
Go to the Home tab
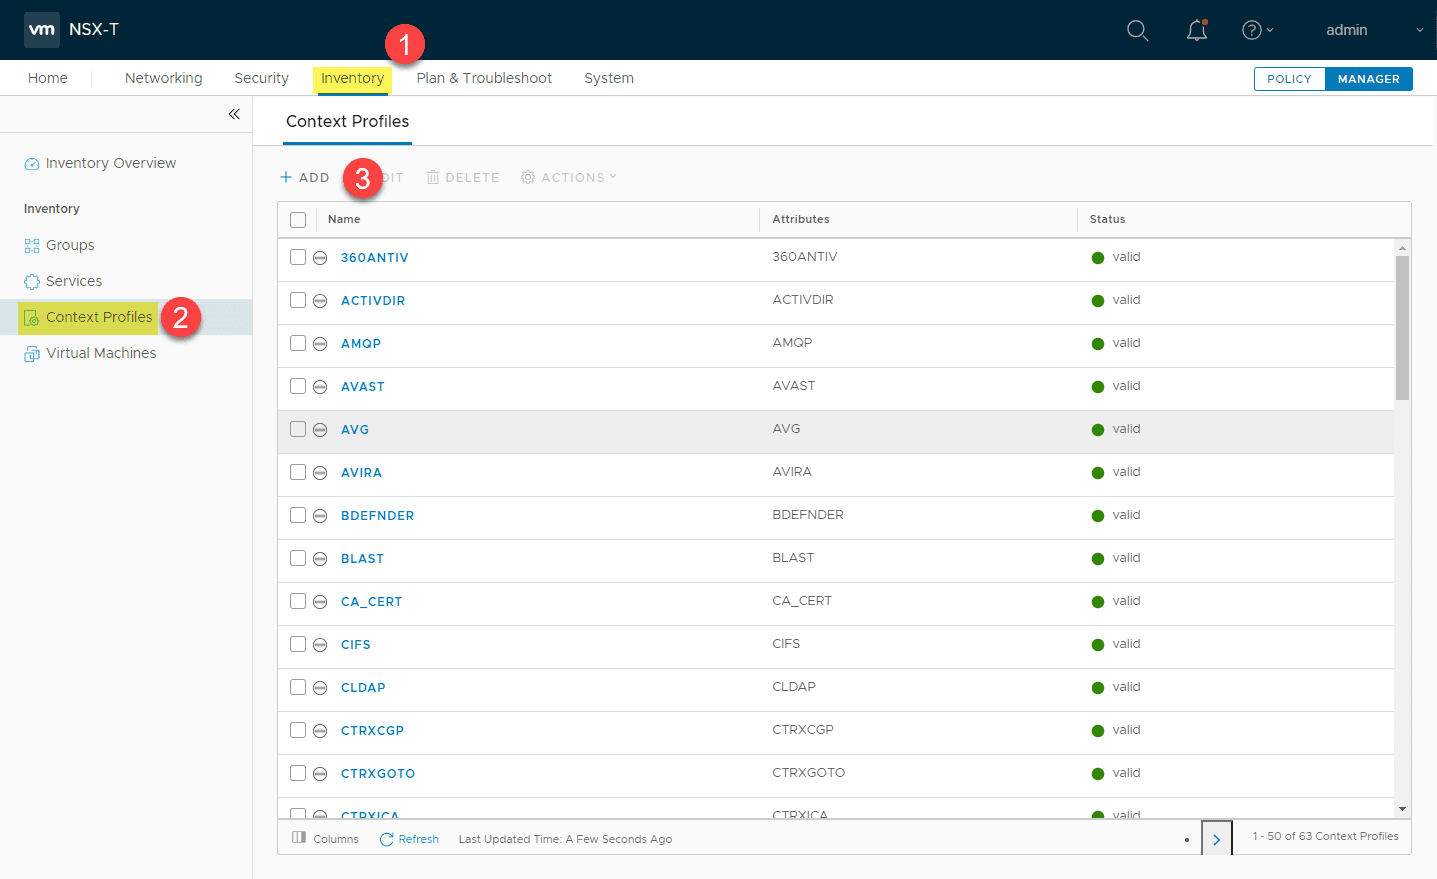(x=48, y=78)
